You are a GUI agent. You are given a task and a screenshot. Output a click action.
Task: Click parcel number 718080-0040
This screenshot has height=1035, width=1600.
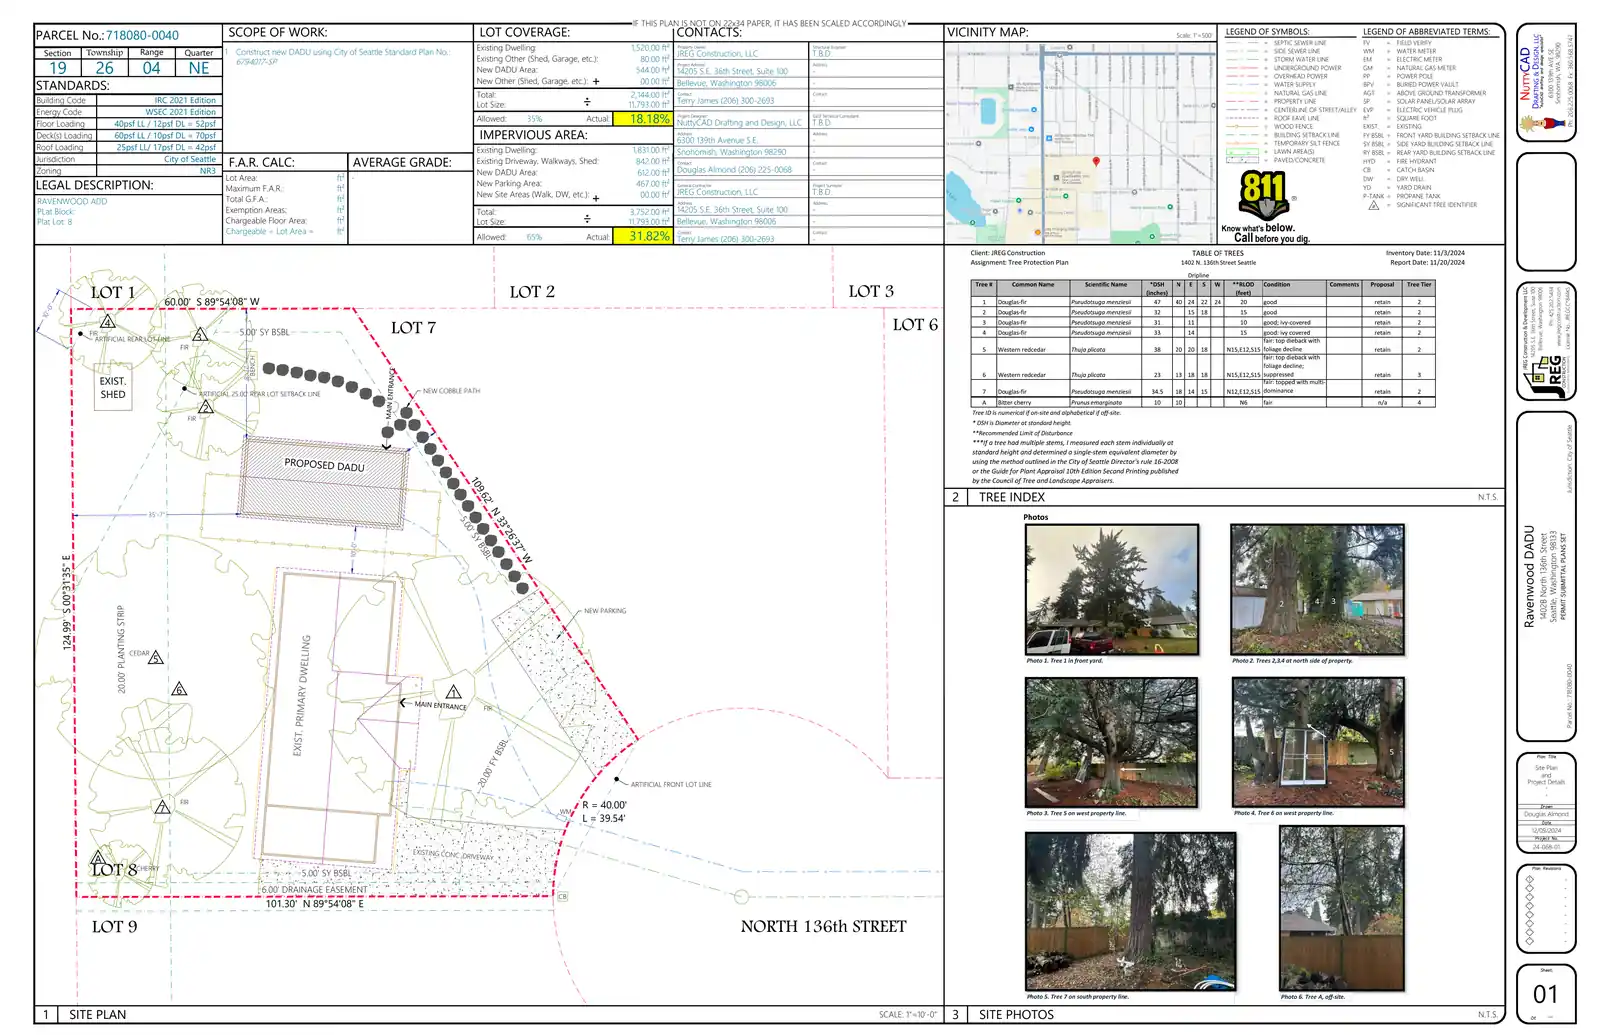coord(142,35)
